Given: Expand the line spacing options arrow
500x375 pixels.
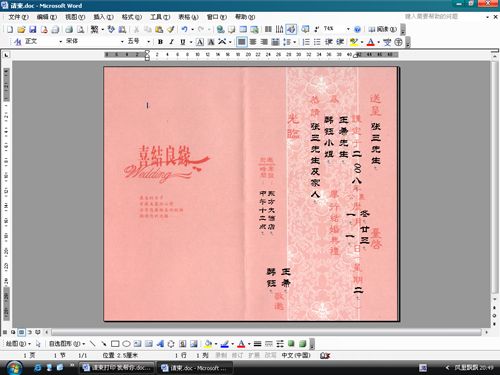Looking at the screenshot, I should tap(295, 42).
